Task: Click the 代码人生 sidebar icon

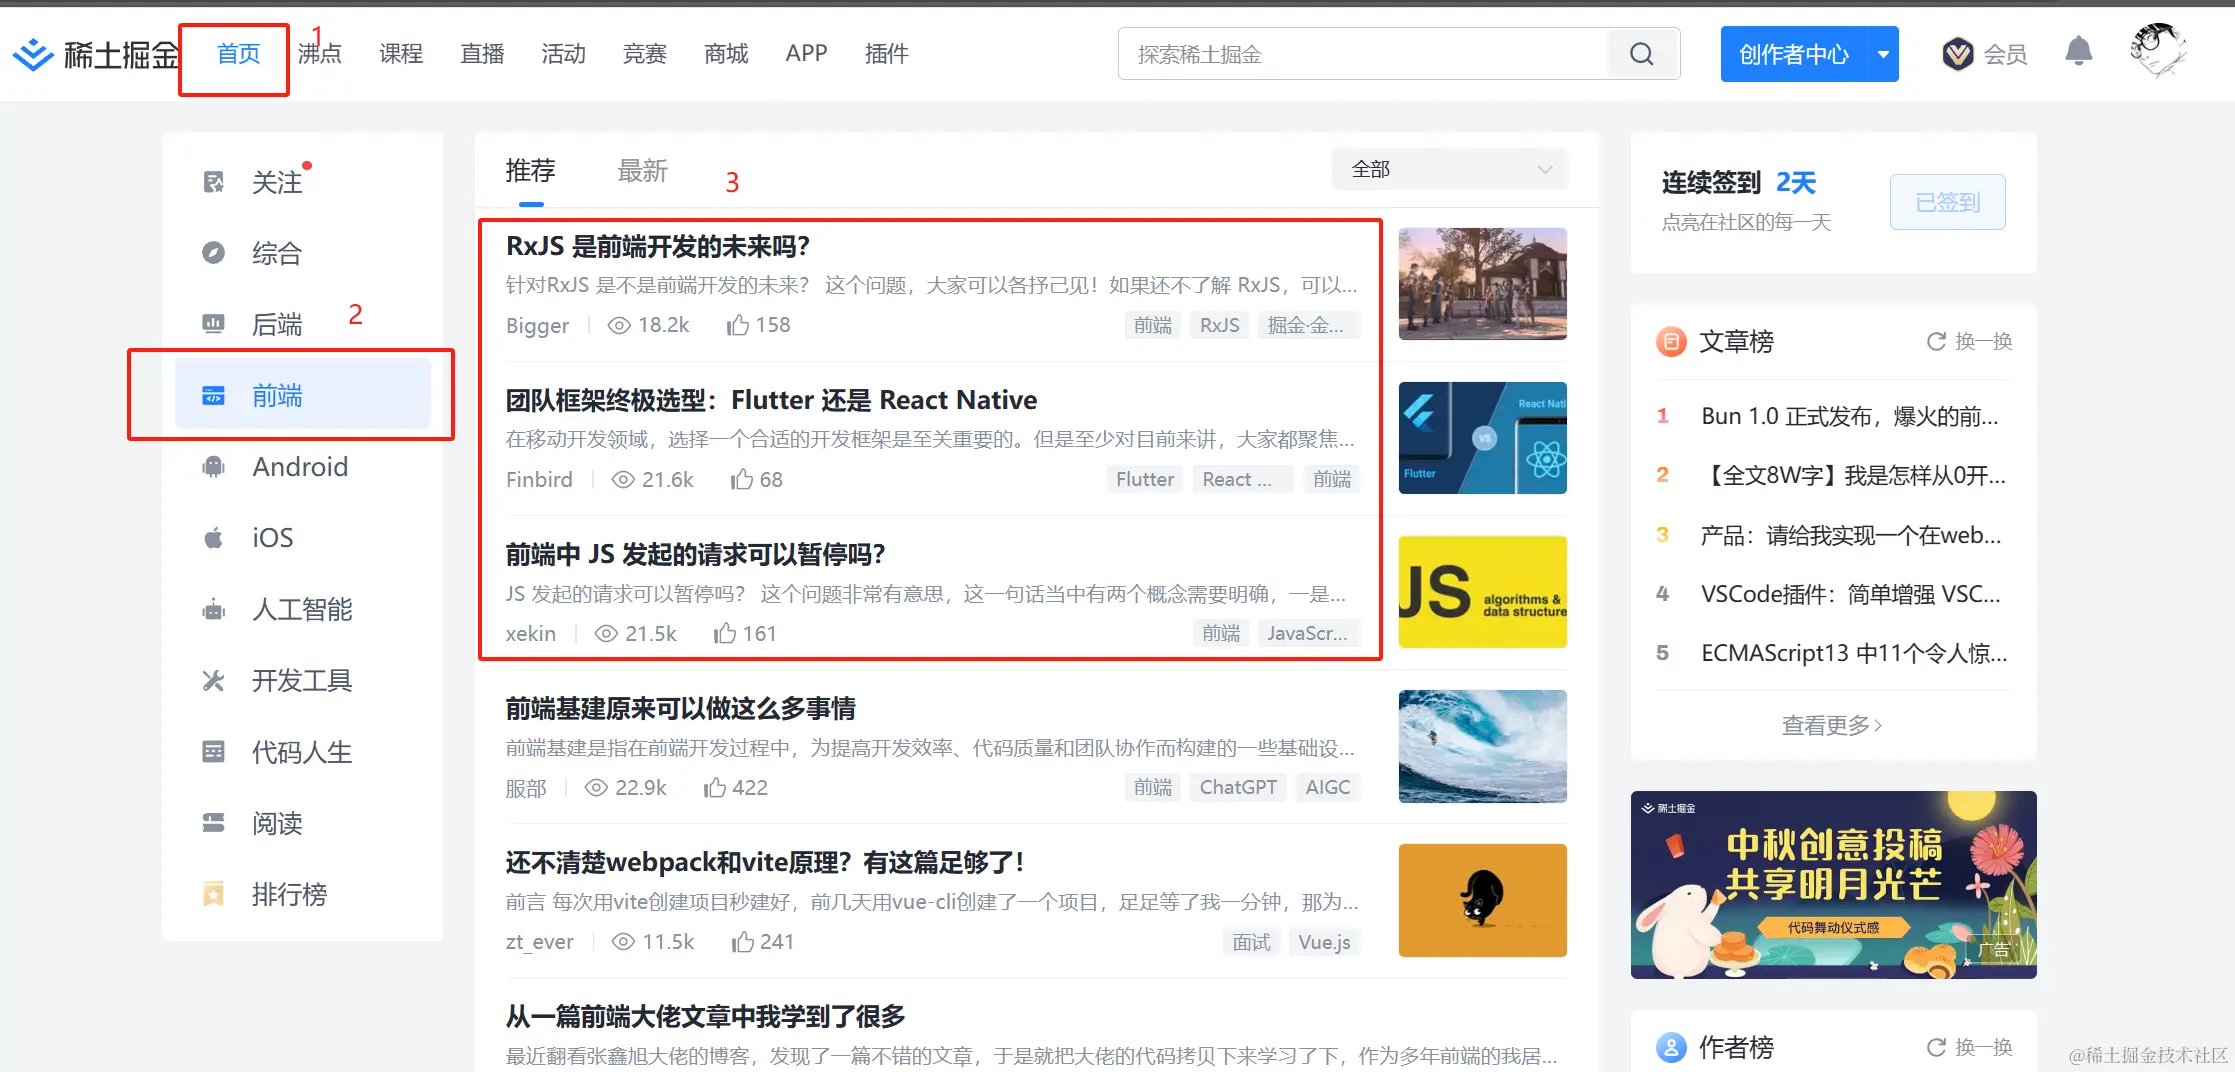Action: tap(214, 752)
